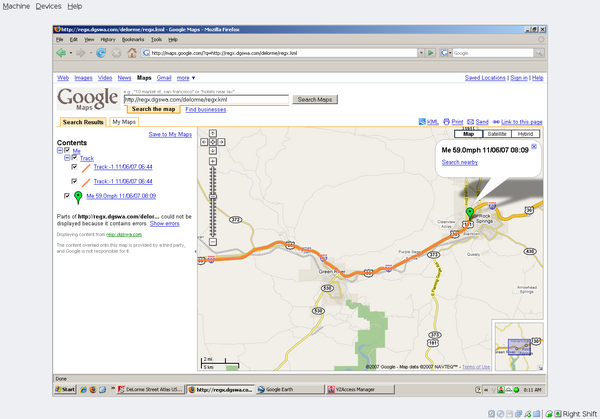
Task: Reload the page with refresh icon
Action: tap(101, 53)
